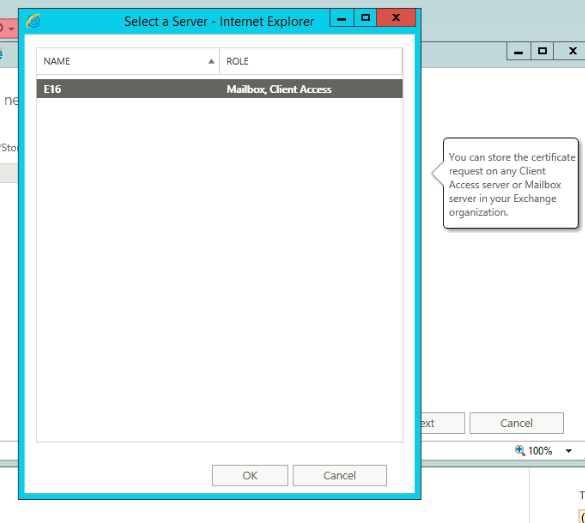Click the Internet Explorer logo icon
Screen dimensions: 585x523
pos(33,21)
